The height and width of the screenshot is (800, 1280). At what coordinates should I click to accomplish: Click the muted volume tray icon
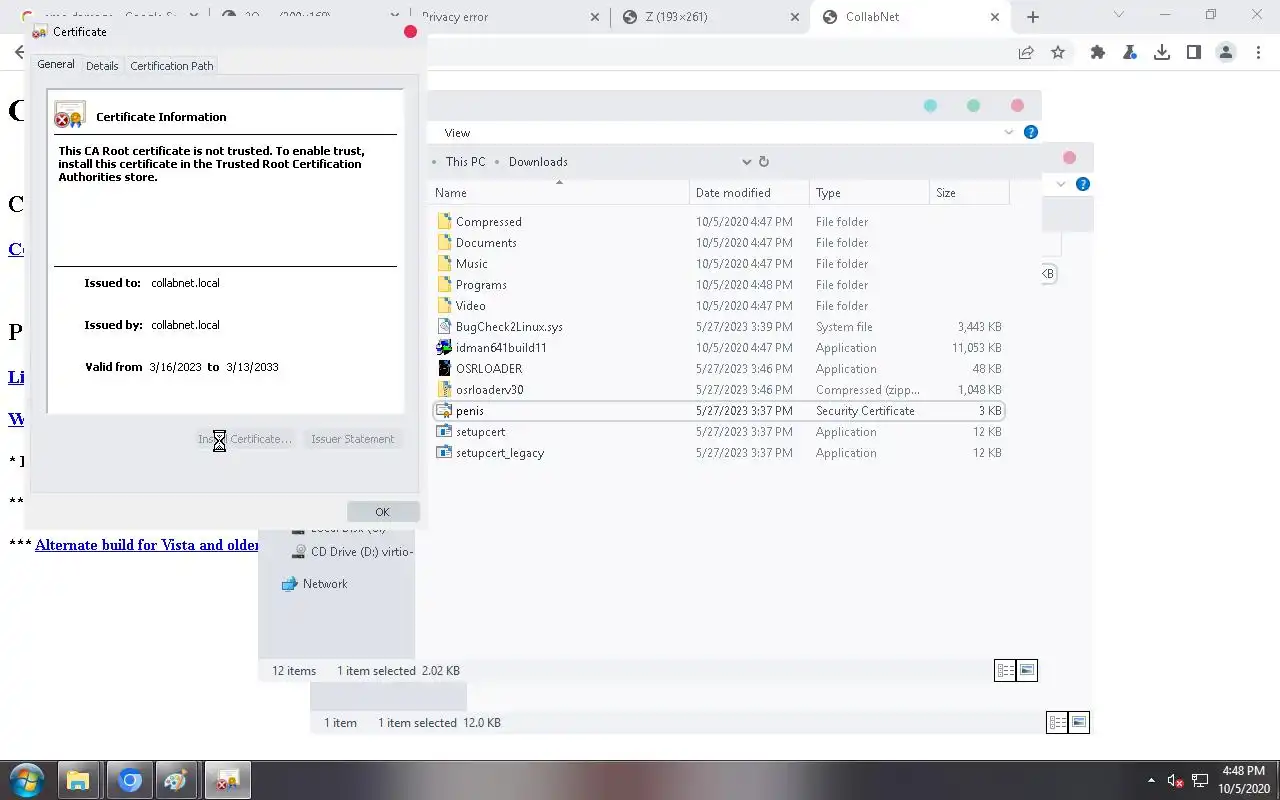tap(1176, 780)
